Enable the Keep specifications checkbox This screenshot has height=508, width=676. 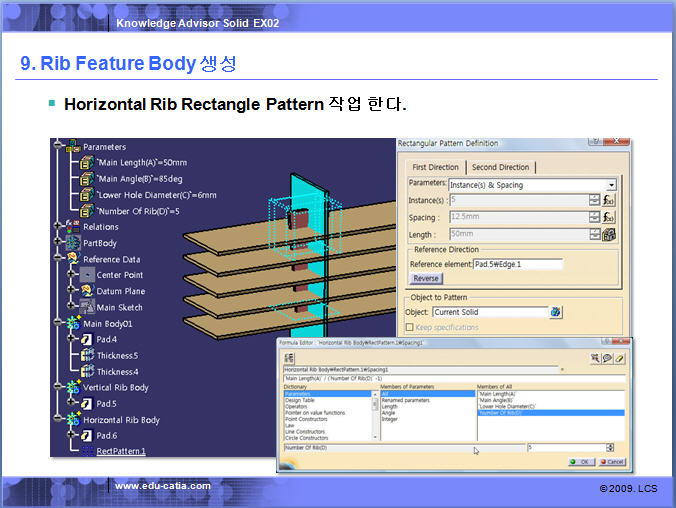tap(409, 328)
